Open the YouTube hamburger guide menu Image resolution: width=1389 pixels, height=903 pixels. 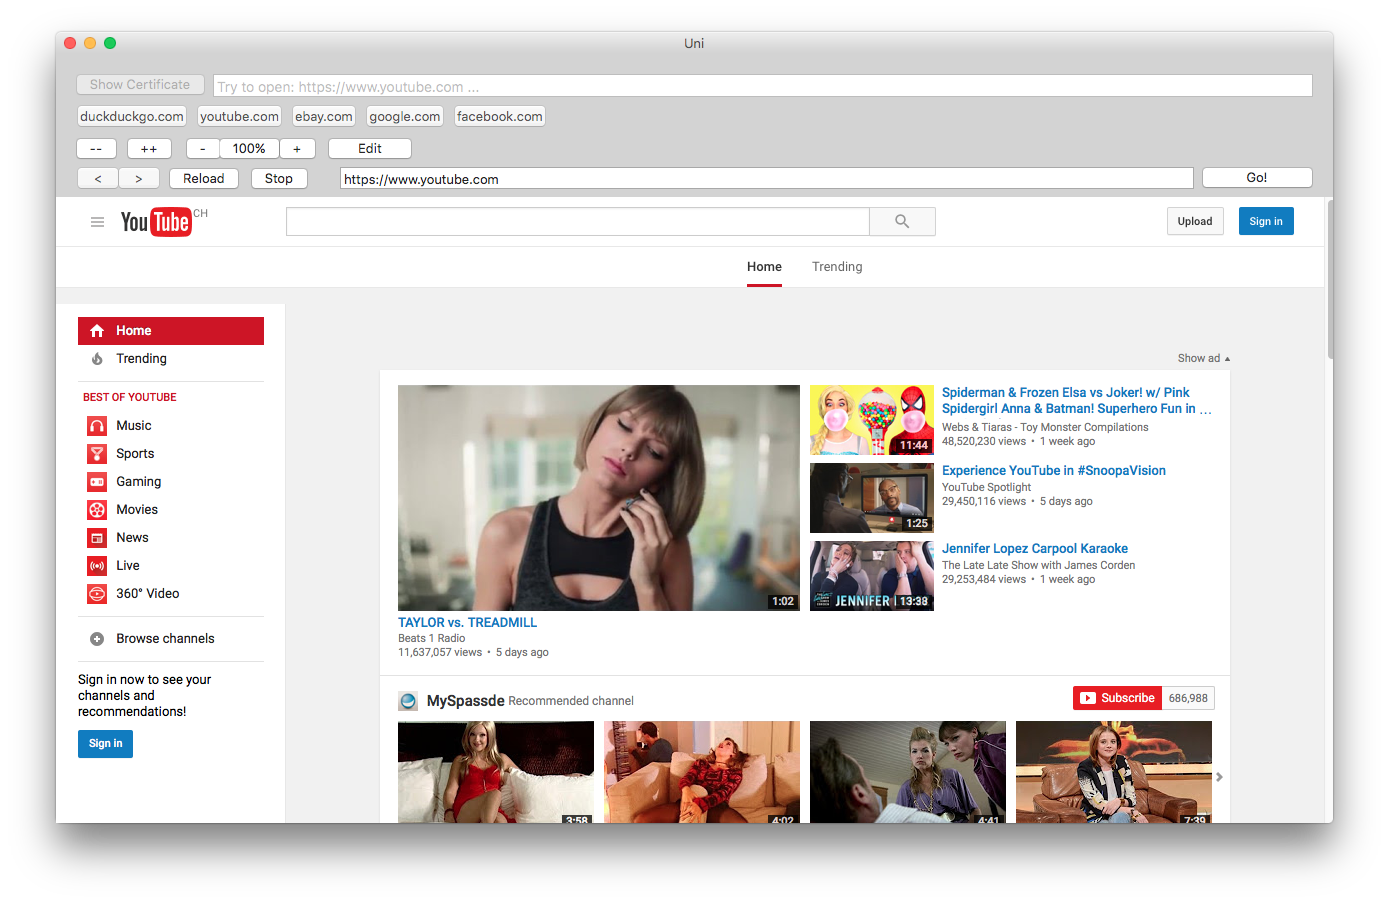tap(97, 222)
